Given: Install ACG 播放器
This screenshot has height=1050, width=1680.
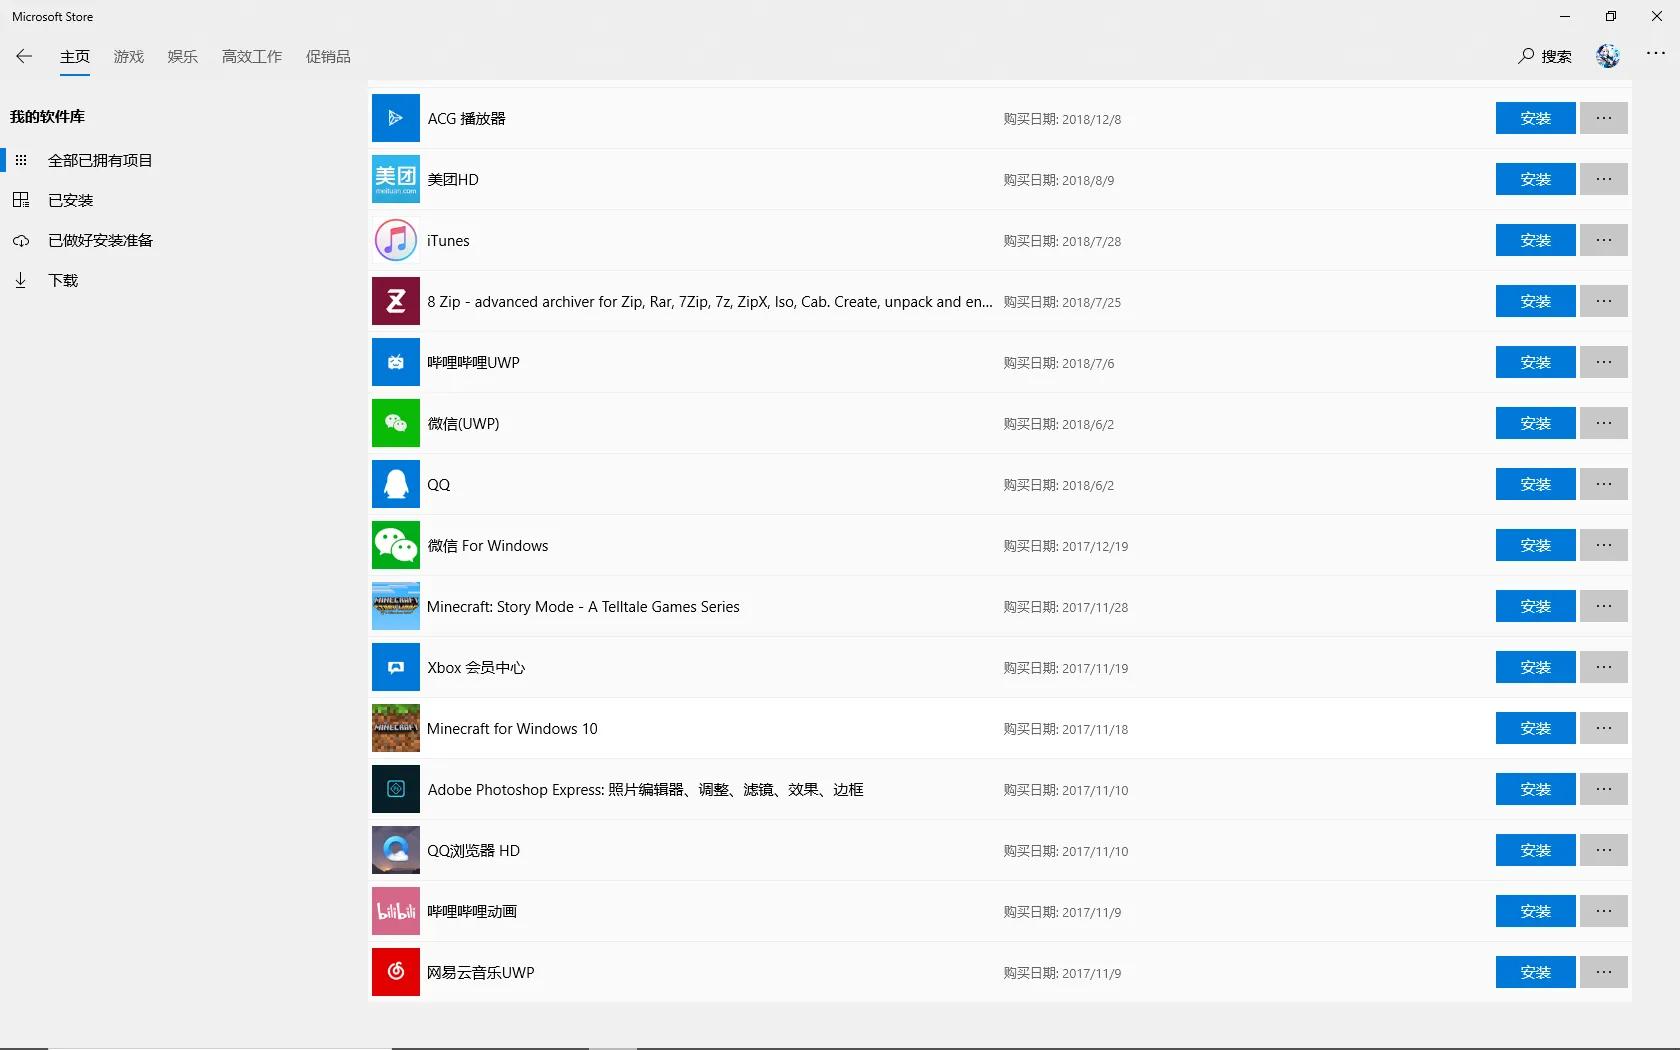Looking at the screenshot, I should click(x=1536, y=118).
